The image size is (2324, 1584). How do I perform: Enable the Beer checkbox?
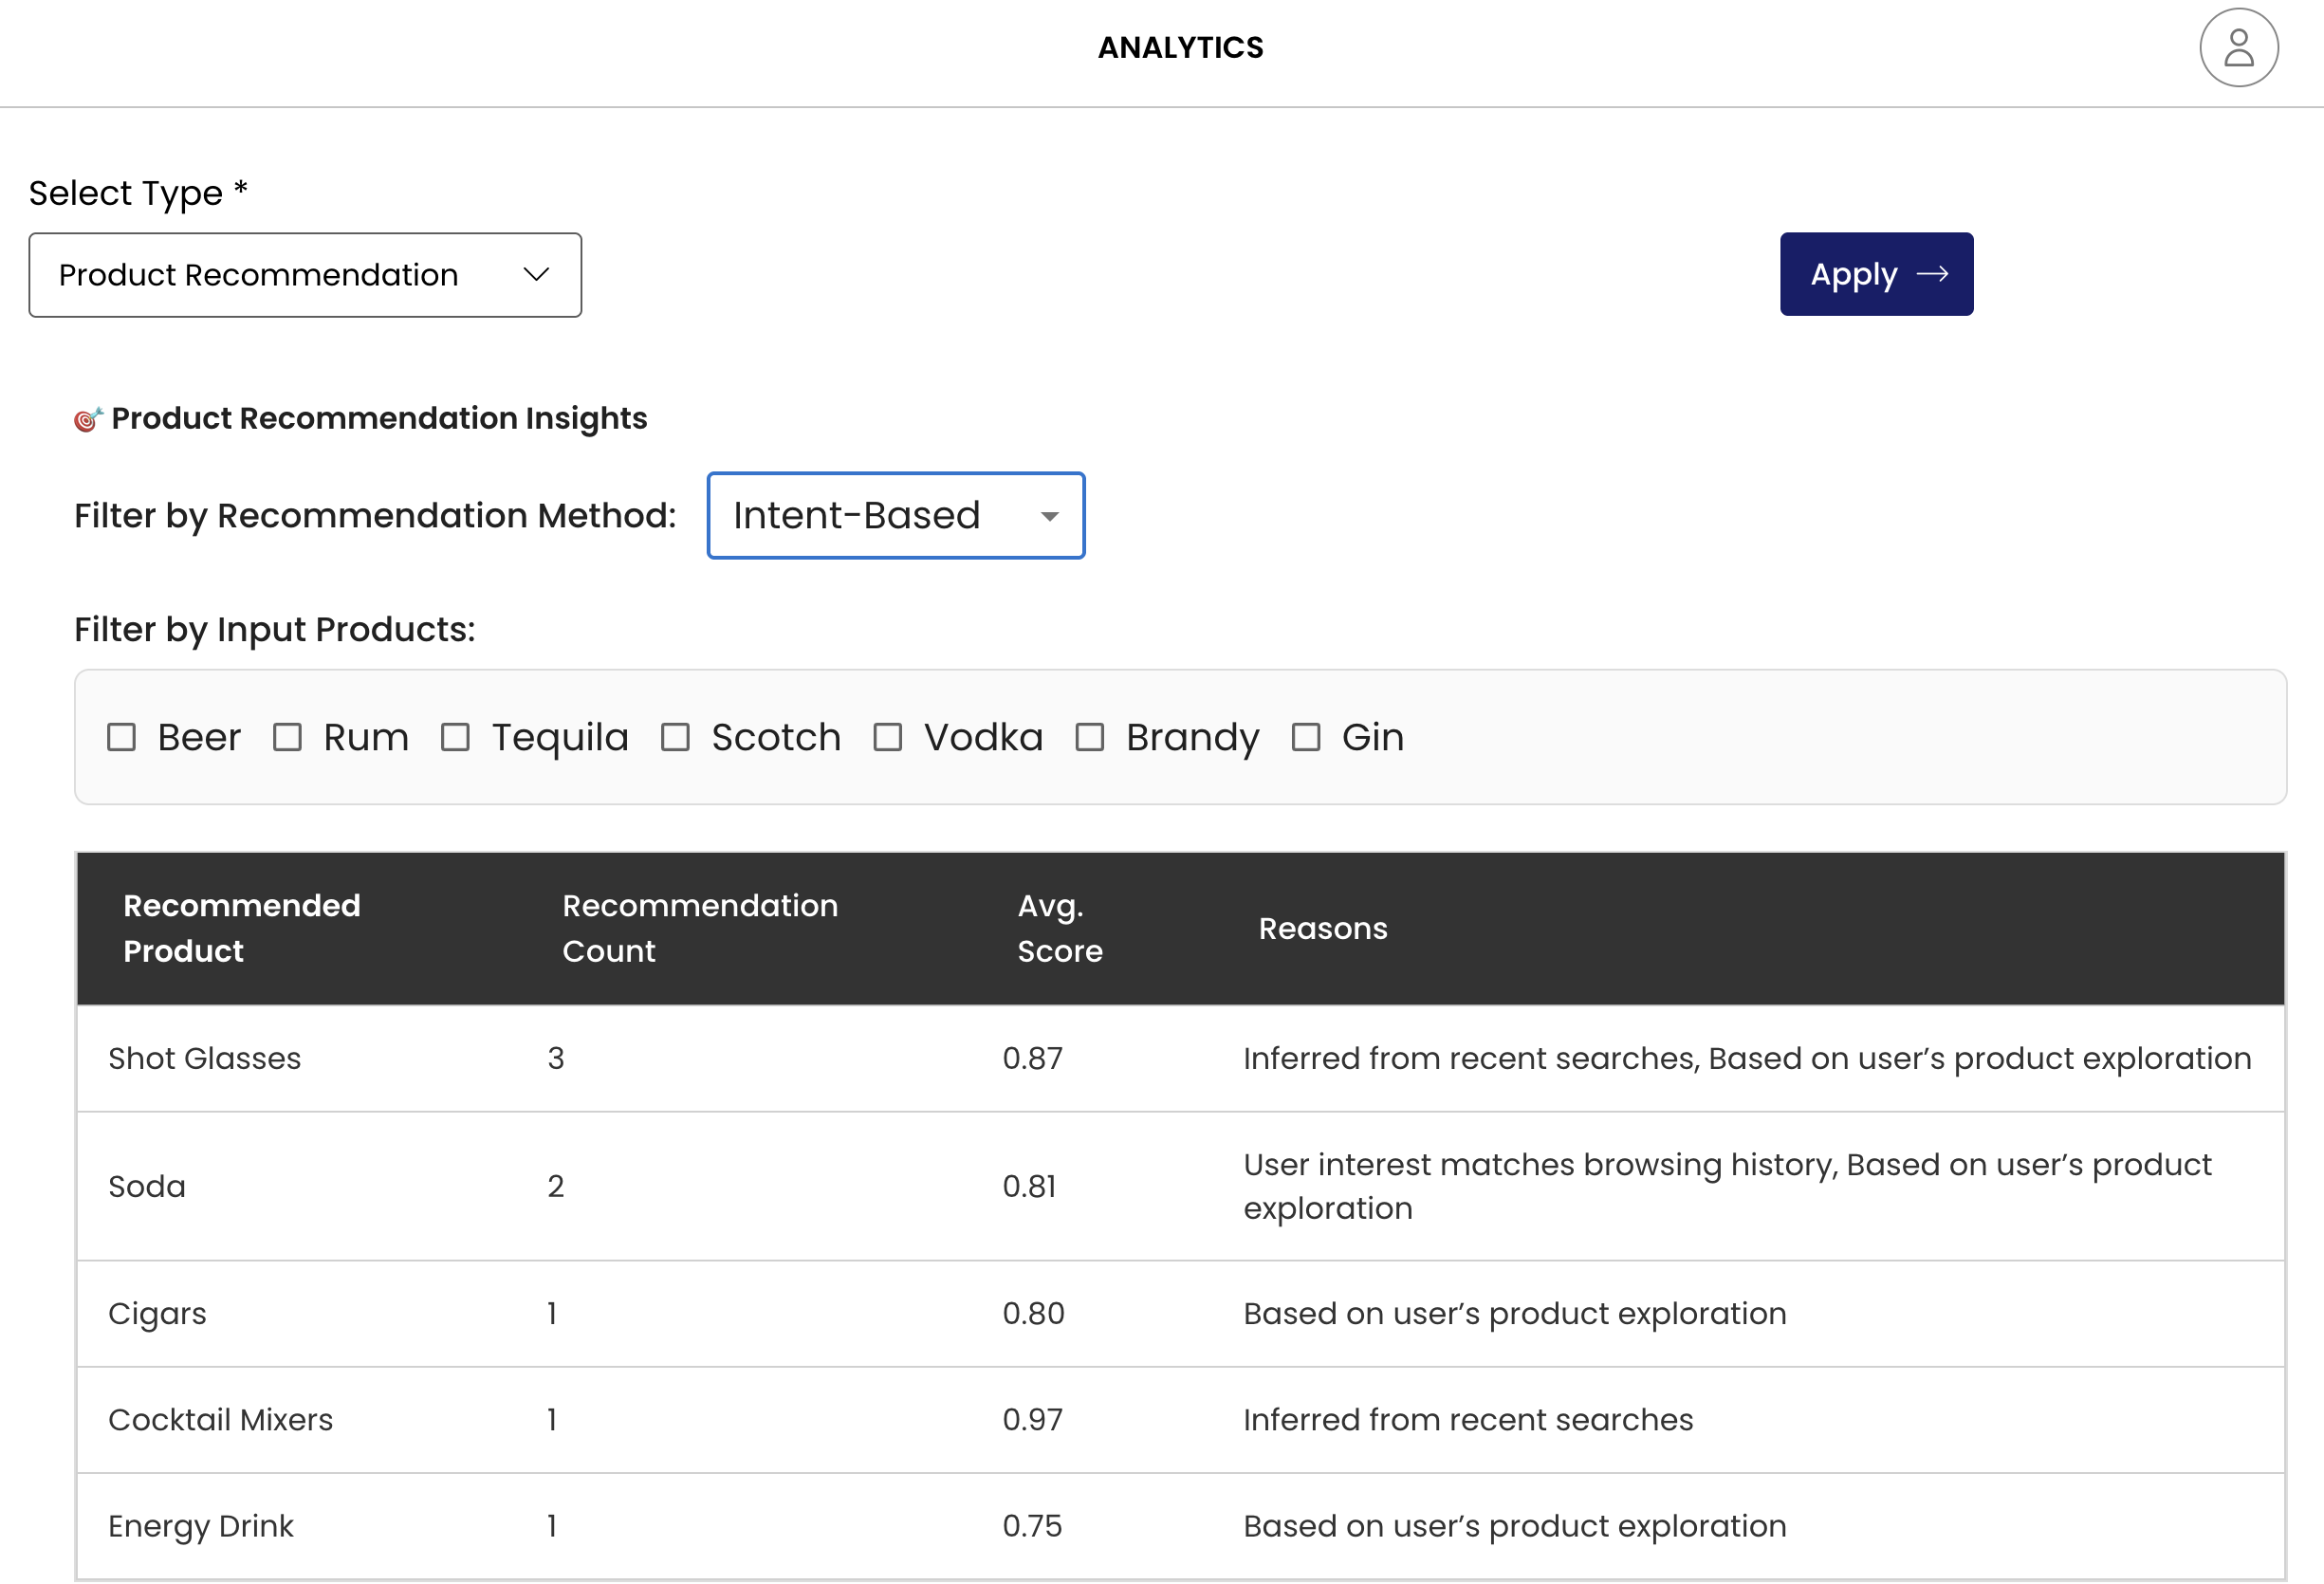tap(121, 737)
